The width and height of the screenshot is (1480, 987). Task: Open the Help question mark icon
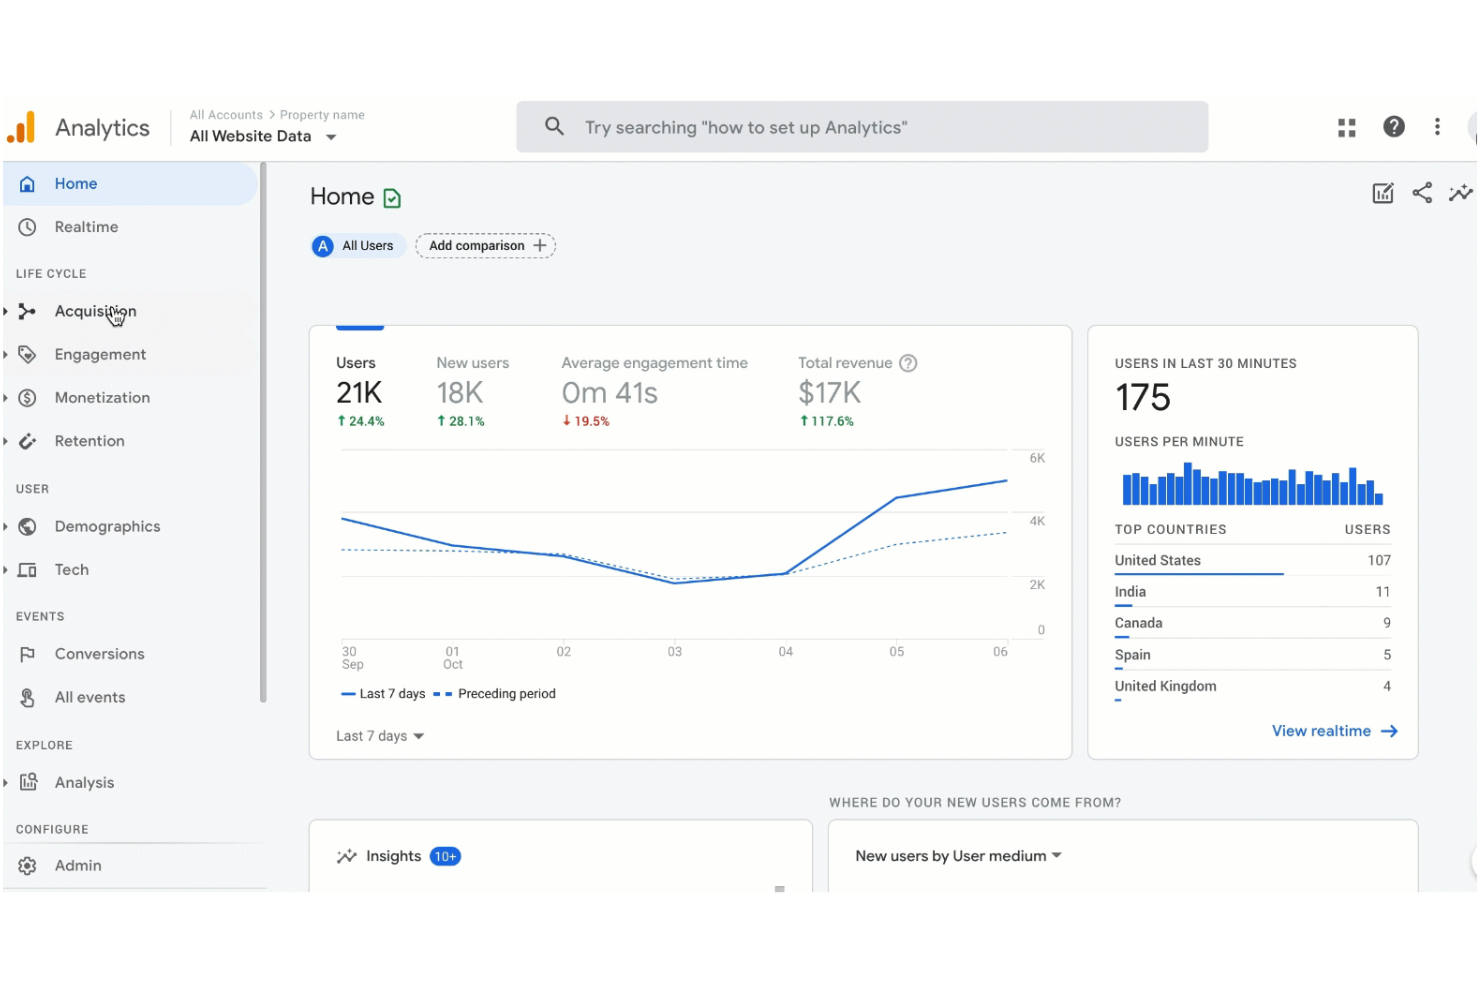click(x=1394, y=127)
